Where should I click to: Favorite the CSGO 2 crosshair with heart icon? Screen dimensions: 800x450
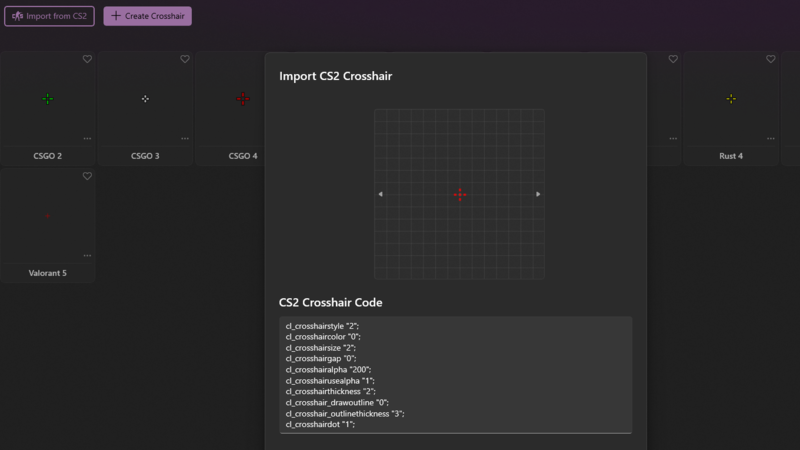87,59
